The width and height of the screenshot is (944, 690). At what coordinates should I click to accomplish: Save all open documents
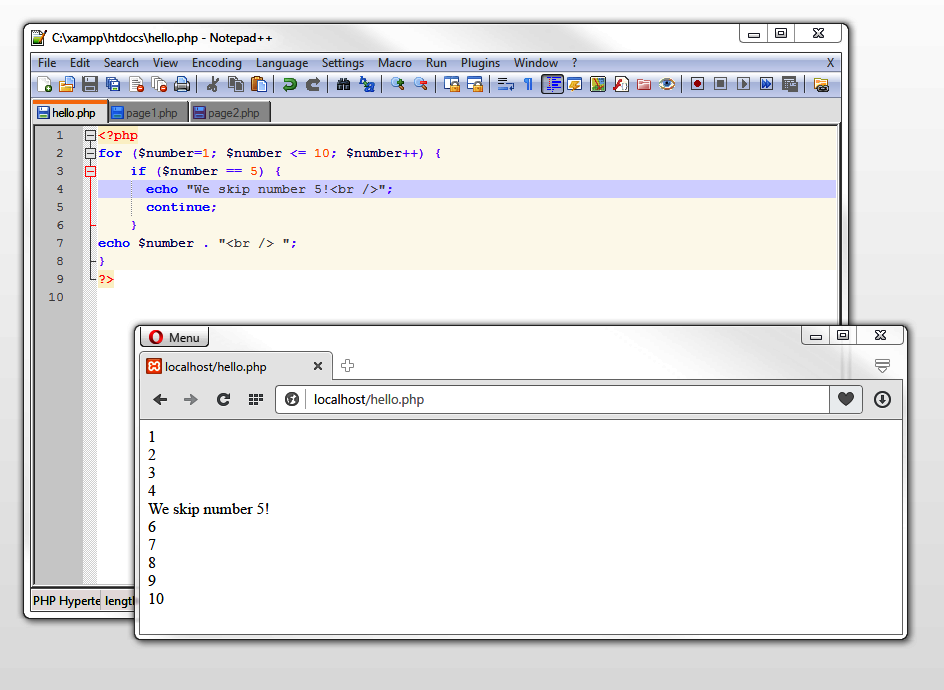coord(113,84)
